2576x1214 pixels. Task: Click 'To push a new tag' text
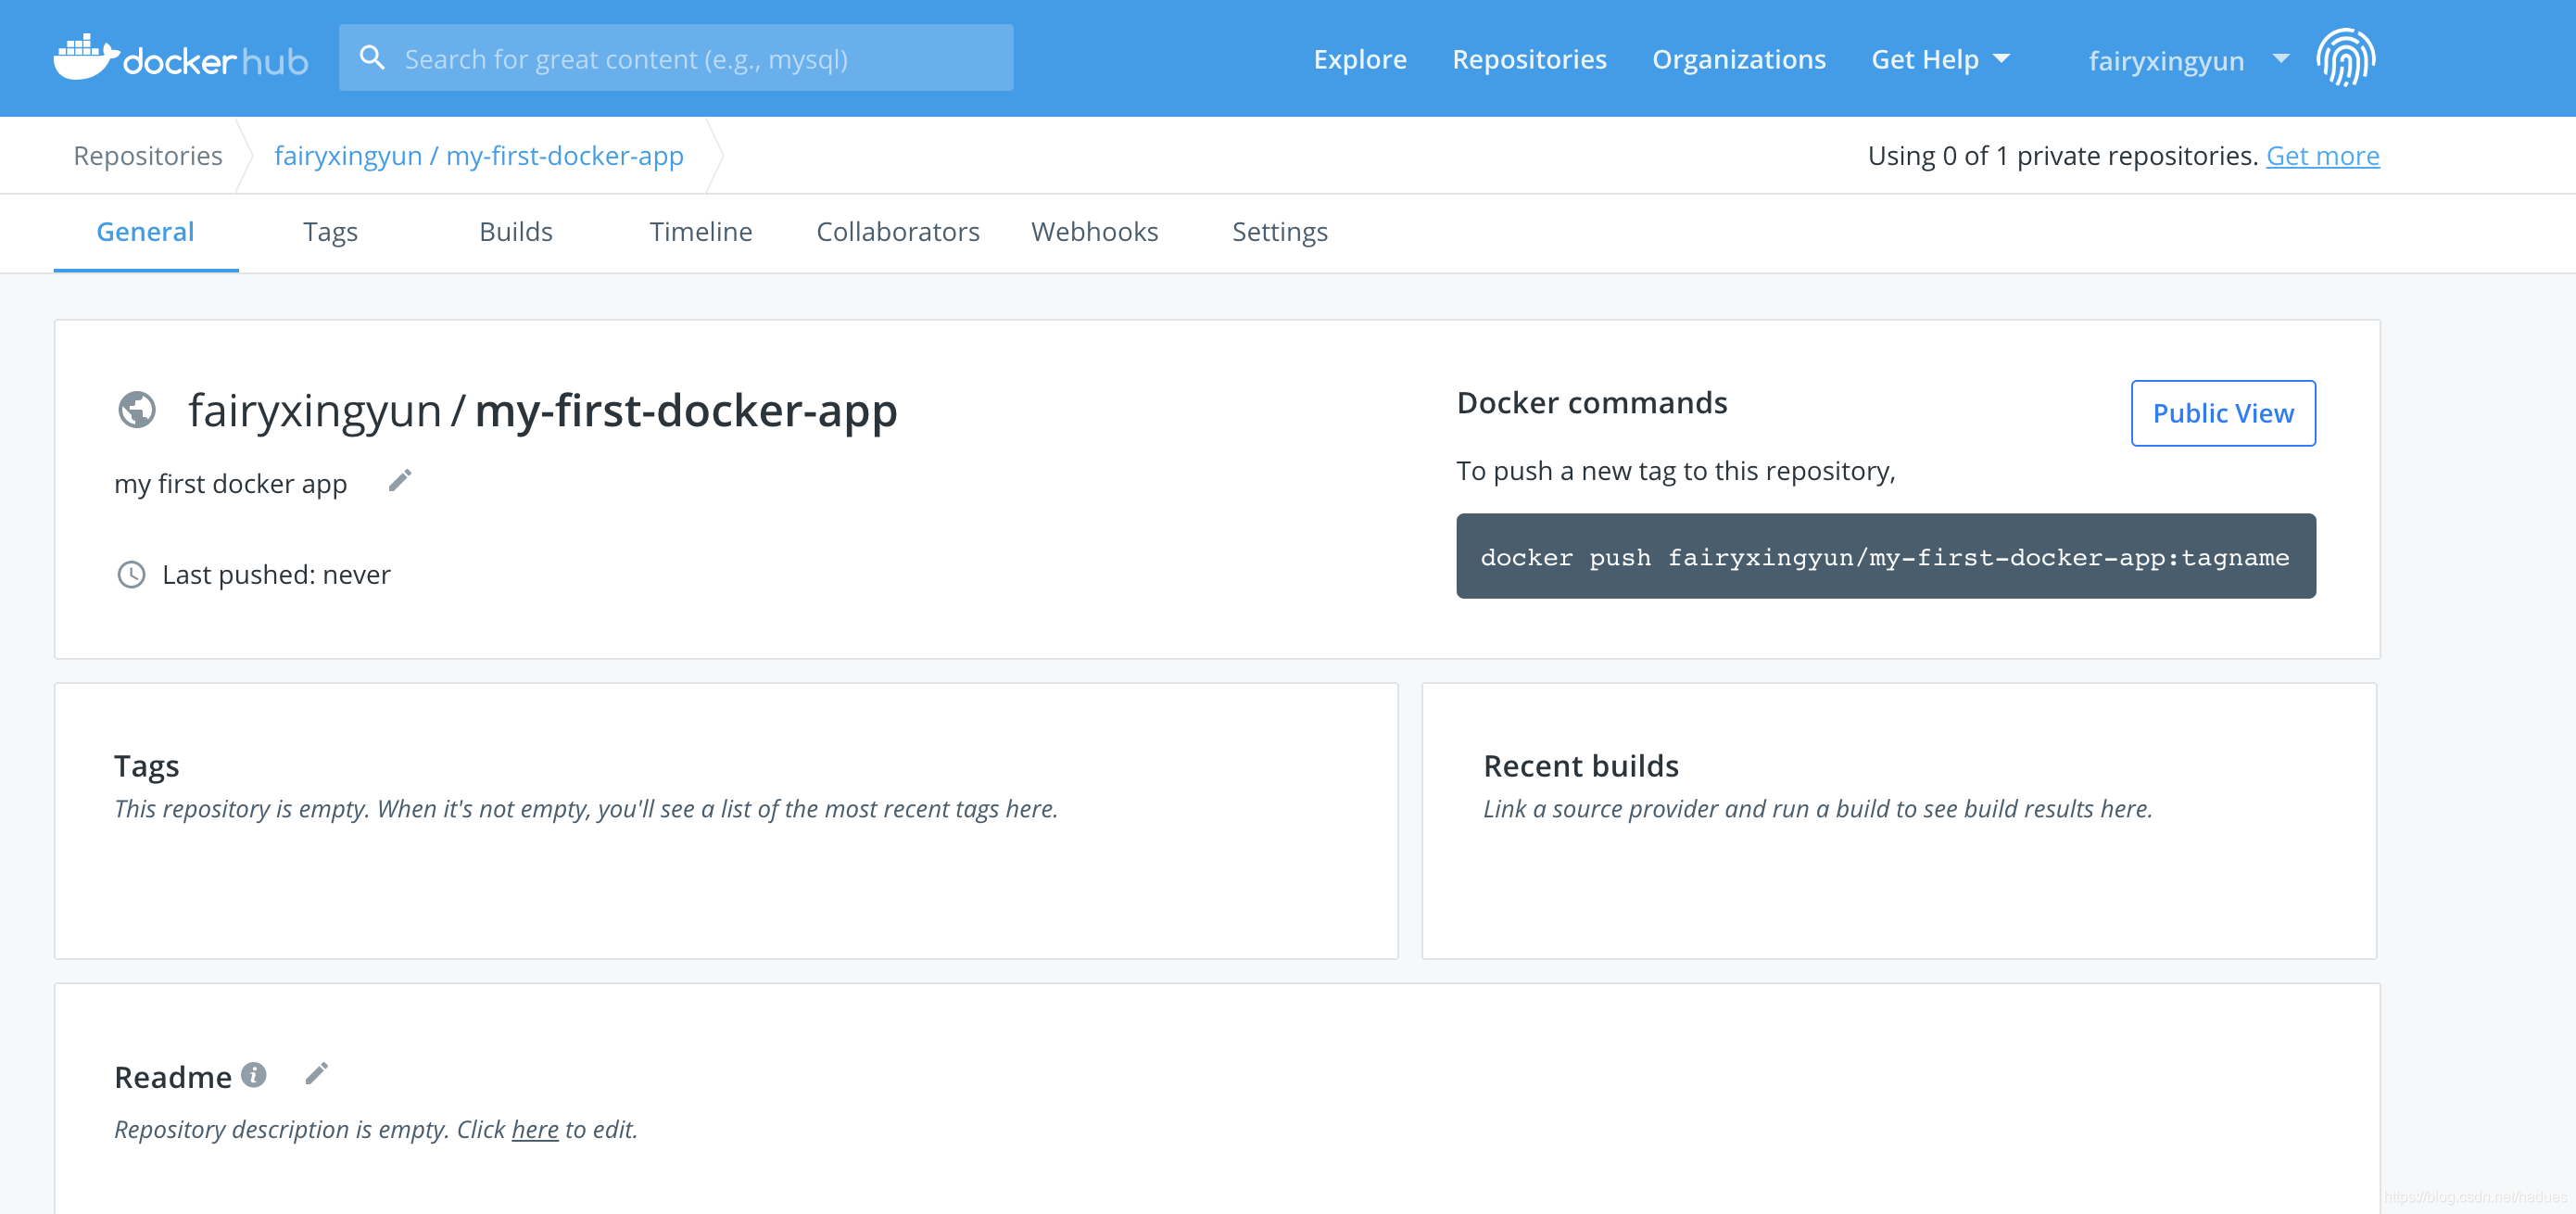tap(1676, 471)
